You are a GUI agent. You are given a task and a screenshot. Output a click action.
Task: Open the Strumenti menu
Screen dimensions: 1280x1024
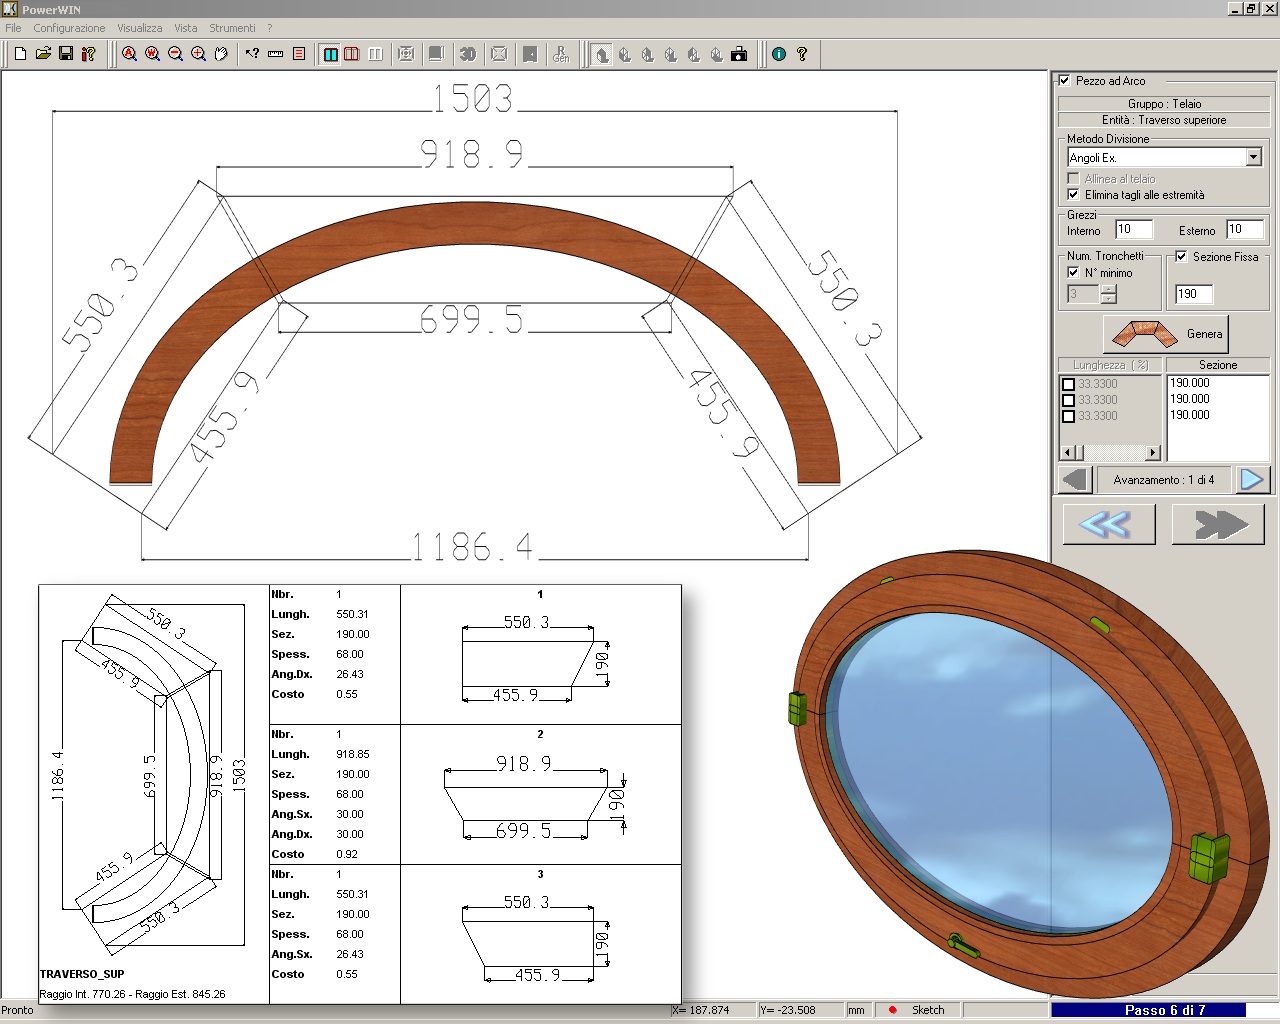pos(232,28)
